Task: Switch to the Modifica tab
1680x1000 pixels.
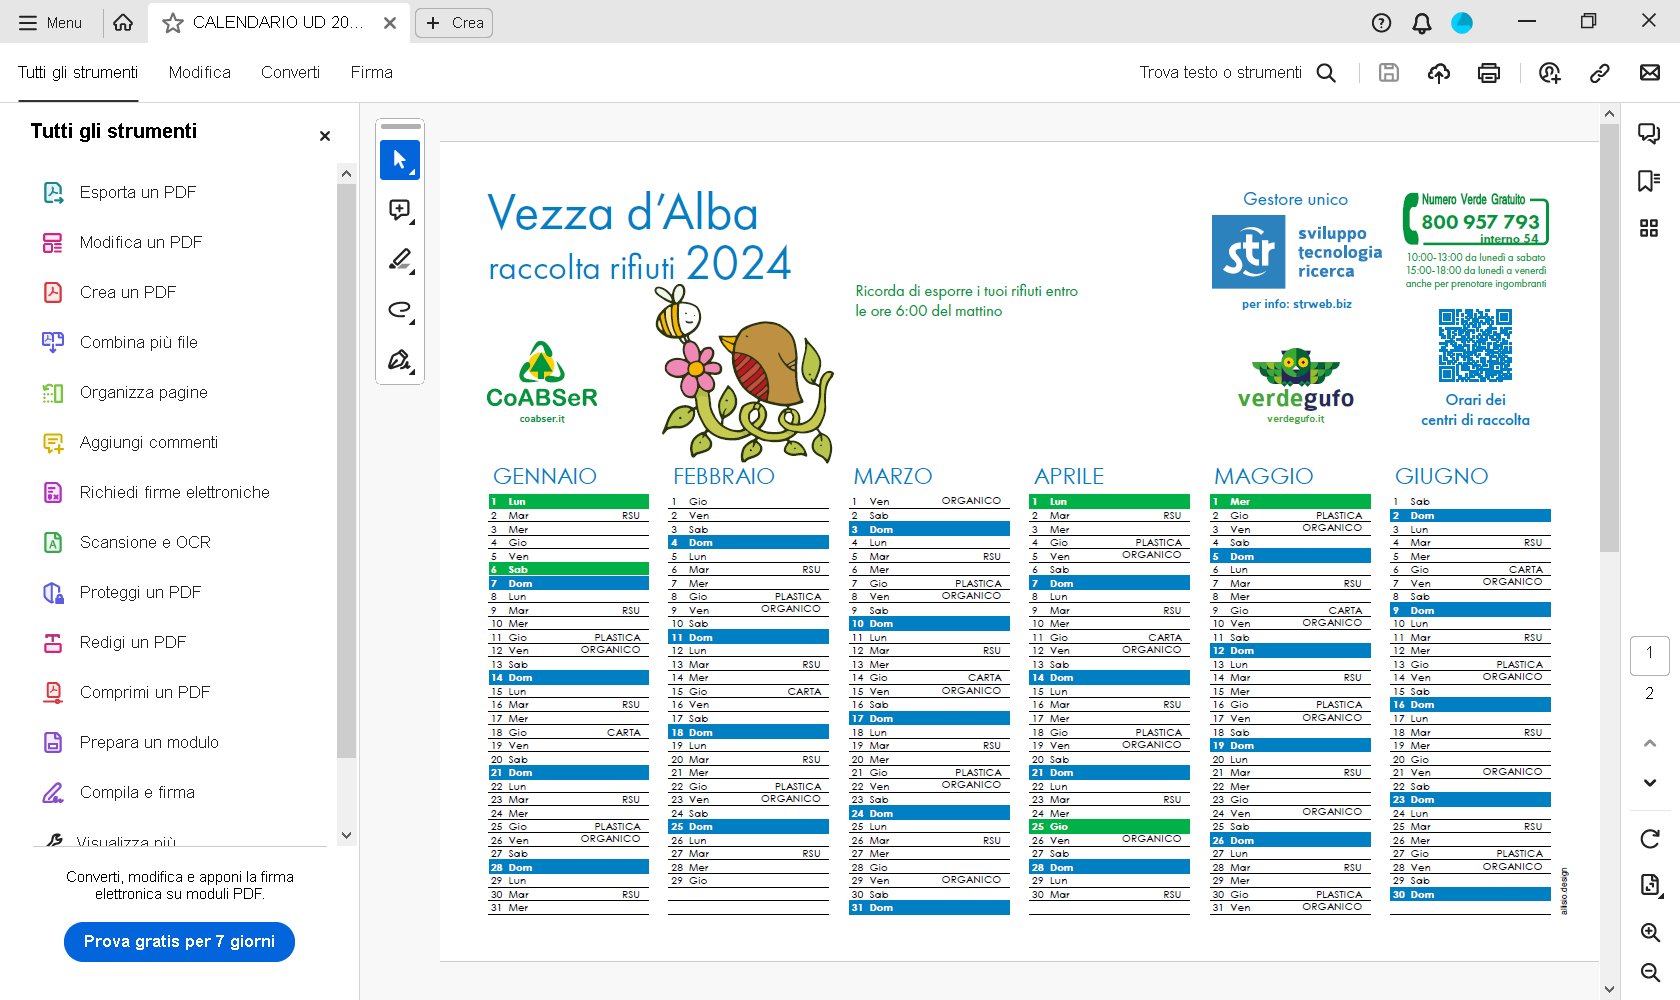Action: (x=199, y=73)
